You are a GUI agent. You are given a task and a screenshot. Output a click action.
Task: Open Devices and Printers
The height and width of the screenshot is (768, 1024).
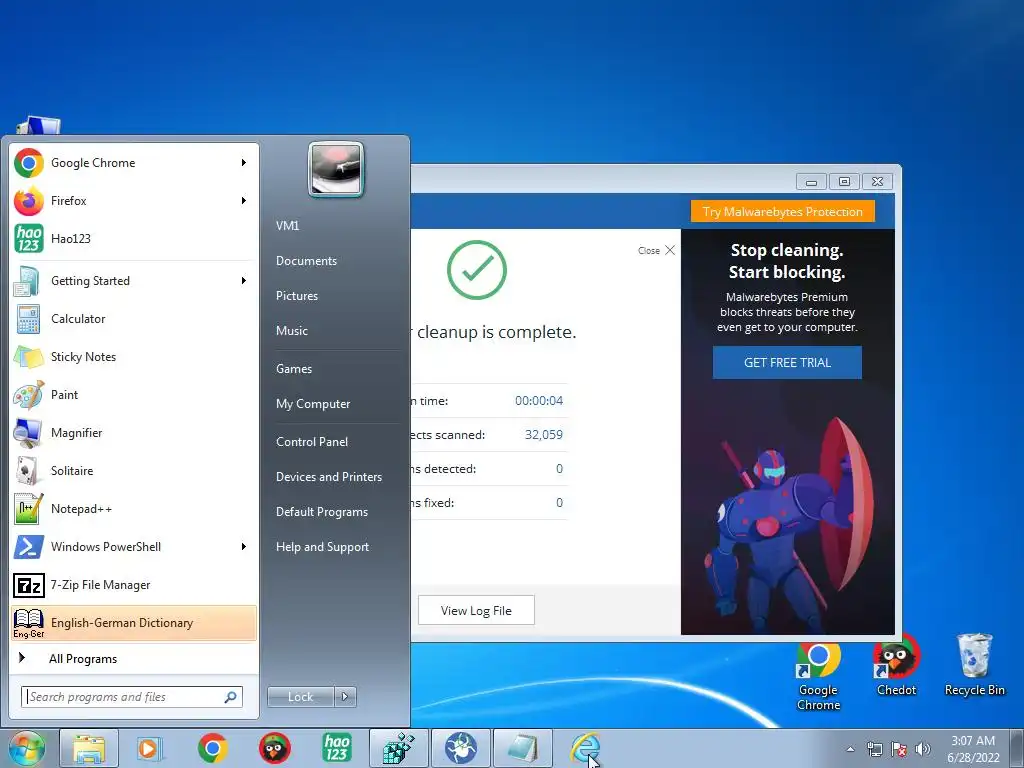click(x=328, y=477)
